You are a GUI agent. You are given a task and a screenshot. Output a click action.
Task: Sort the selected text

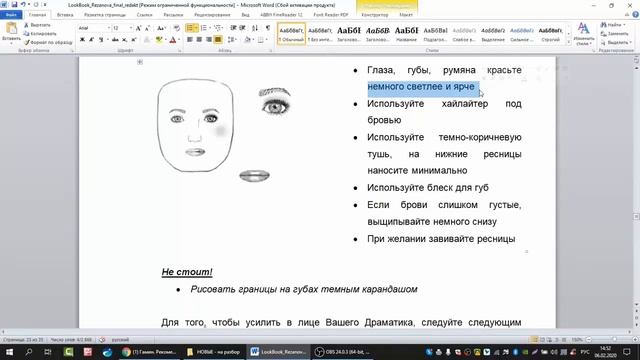[x=255, y=28]
